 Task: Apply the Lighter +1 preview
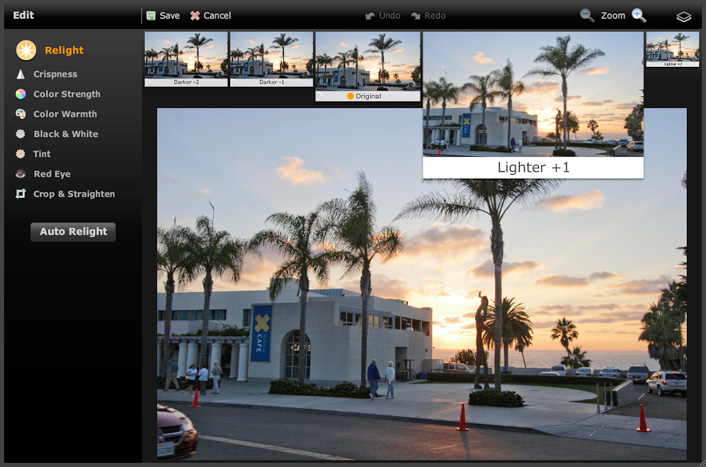pyautogui.click(x=532, y=104)
